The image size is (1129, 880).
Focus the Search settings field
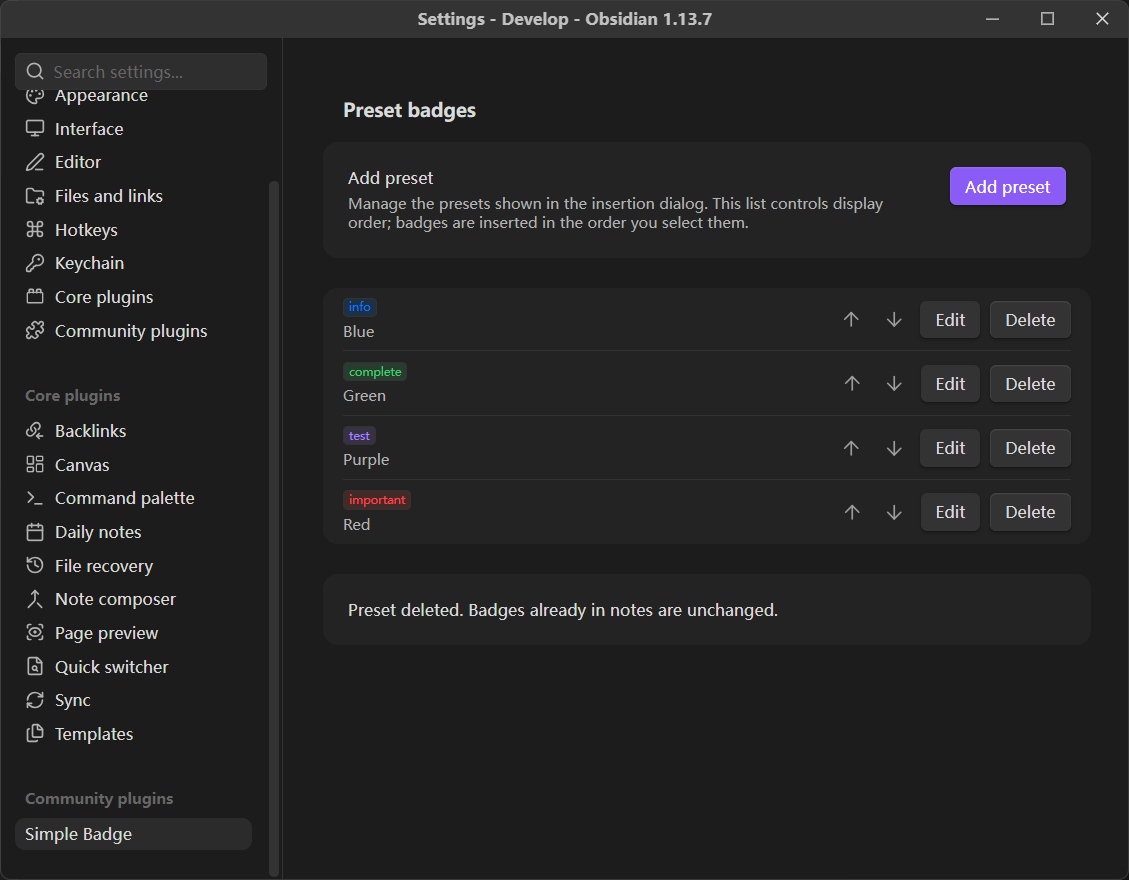[141, 71]
